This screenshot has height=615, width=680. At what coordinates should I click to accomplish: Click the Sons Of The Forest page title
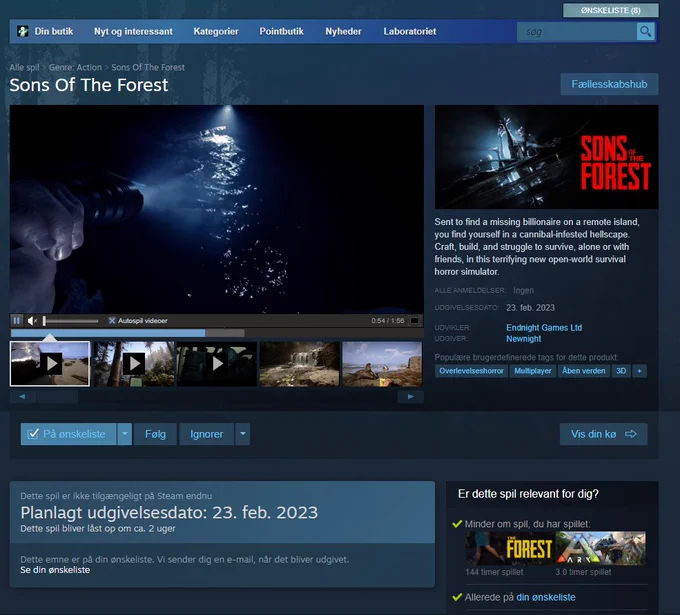[x=89, y=85]
